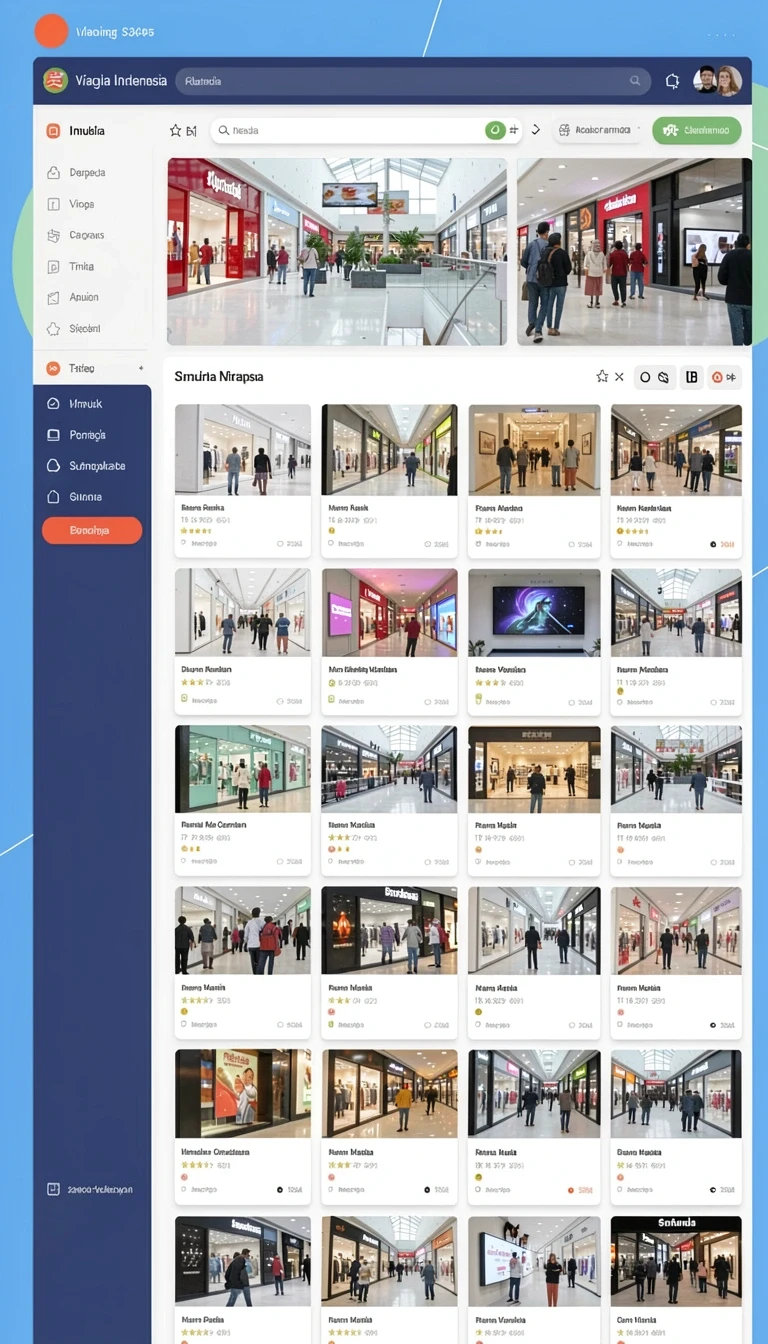Click the Smurla Nirapsia section title
The height and width of the screenshot is (1344, 768).
pyautogui.click(x=219, y=377)
